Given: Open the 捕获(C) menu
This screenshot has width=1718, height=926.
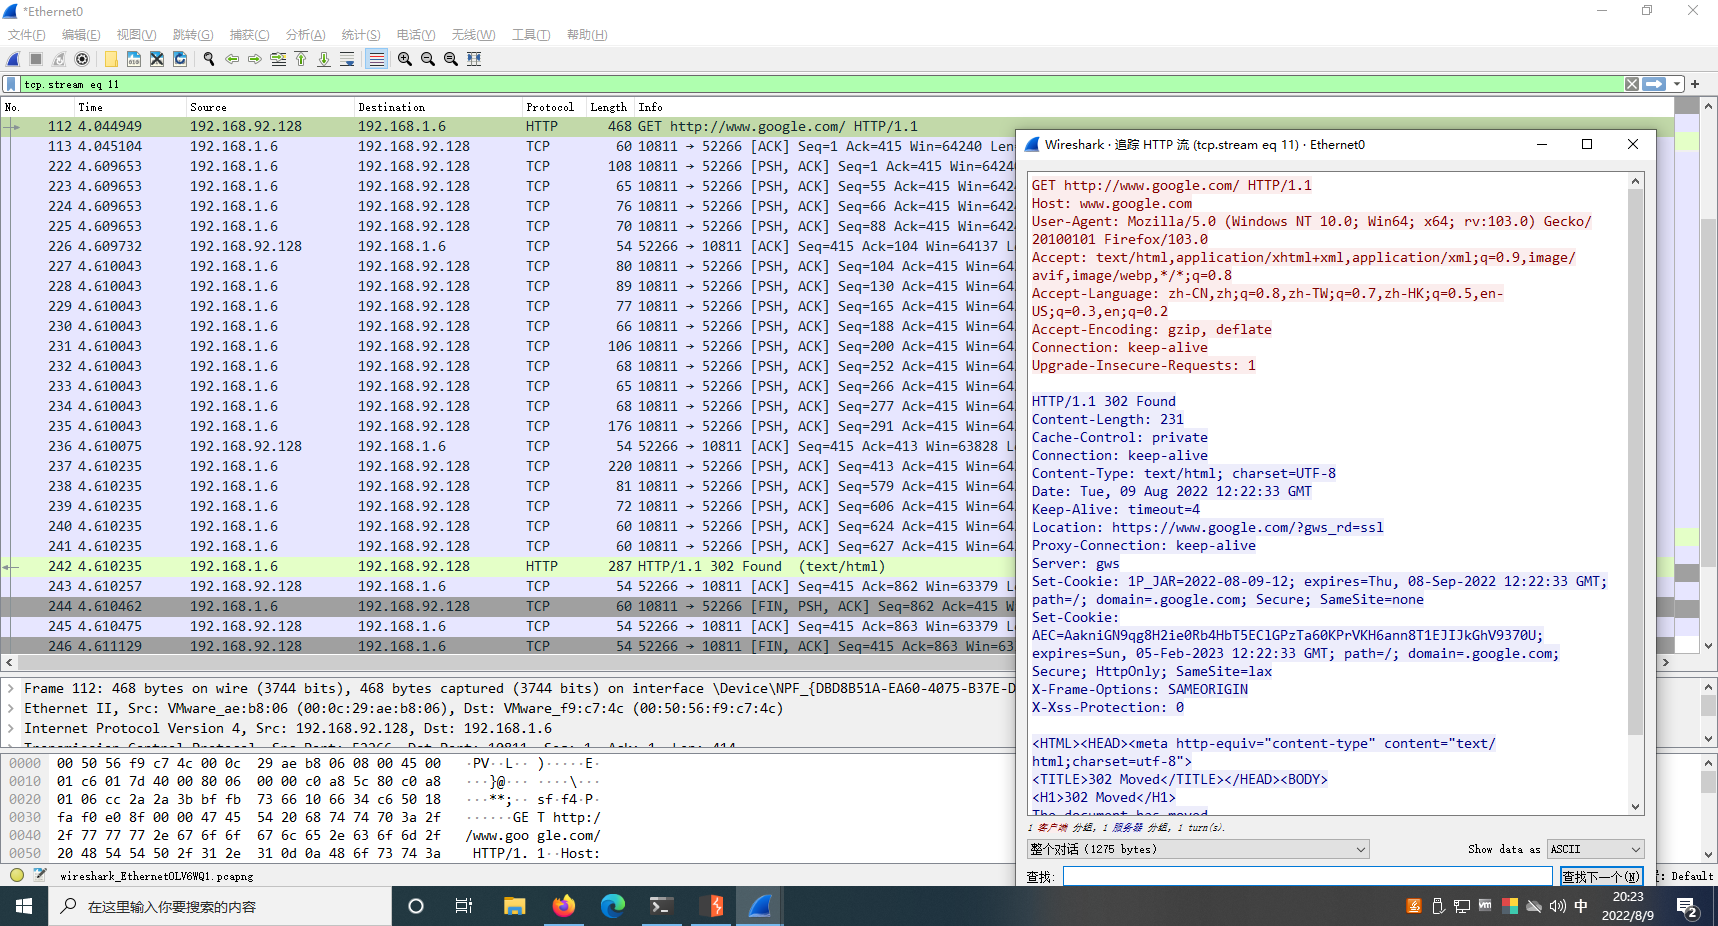Looking at the screenshot, I should coord(249,35).
